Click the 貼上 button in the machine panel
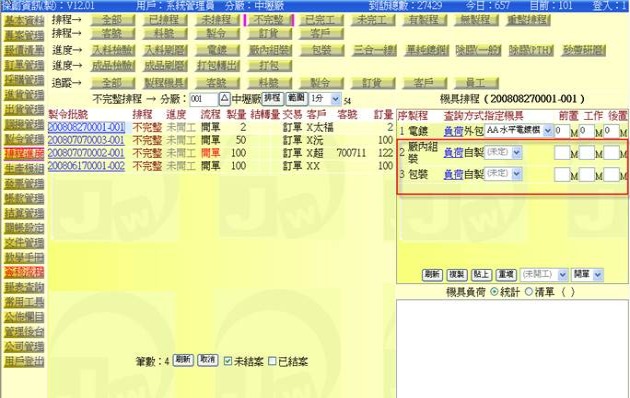This screenshot has width=630, height=398. click(x=481, y=274)
